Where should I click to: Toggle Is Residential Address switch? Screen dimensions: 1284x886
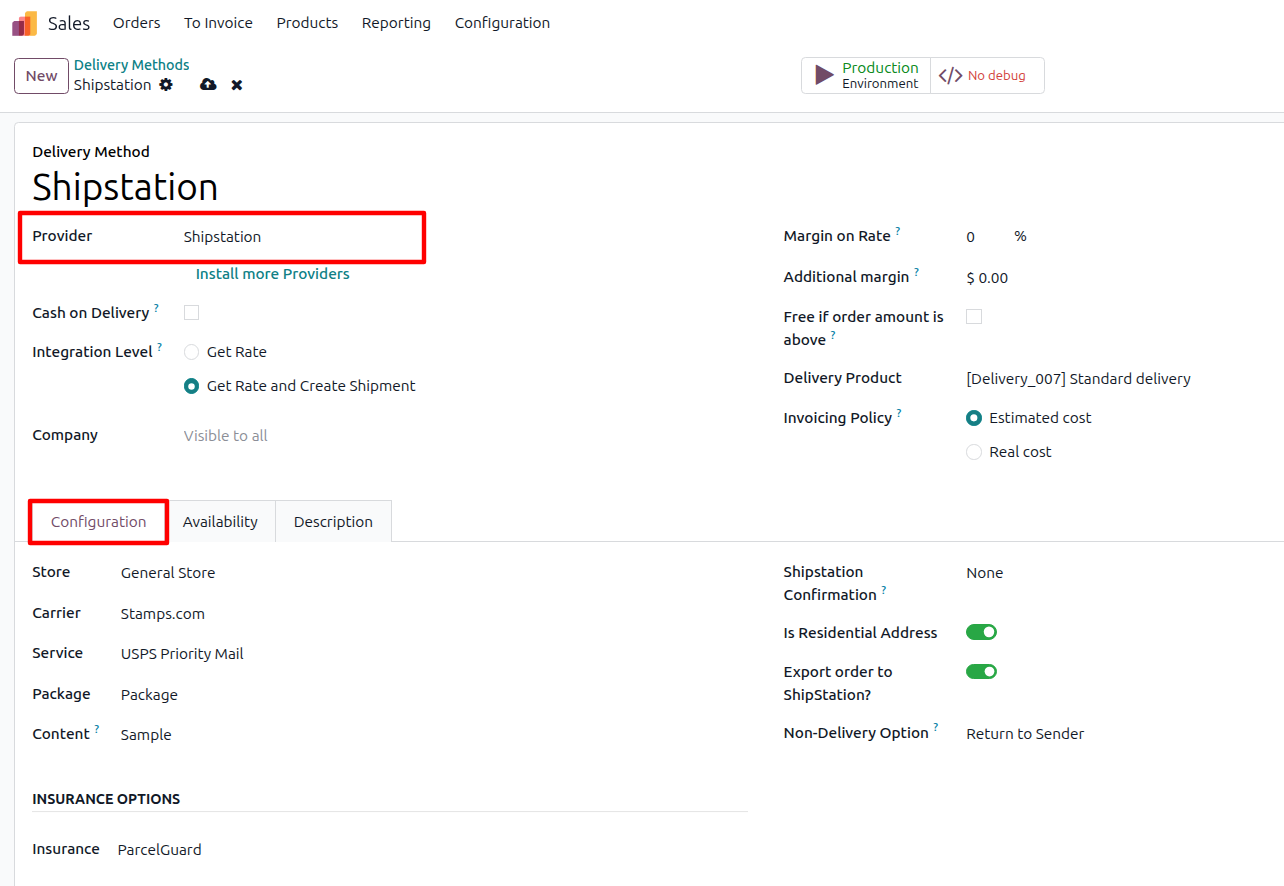(982, 632)
